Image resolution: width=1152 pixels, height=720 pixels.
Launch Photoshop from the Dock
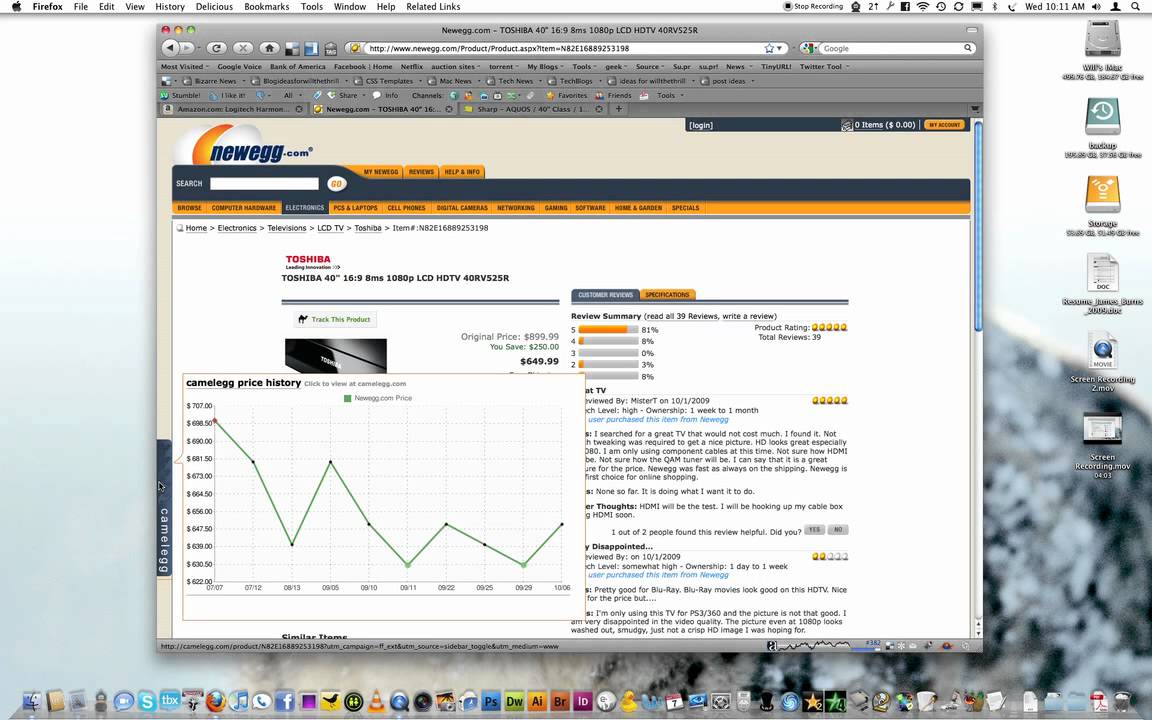click(x=491, y=701)
